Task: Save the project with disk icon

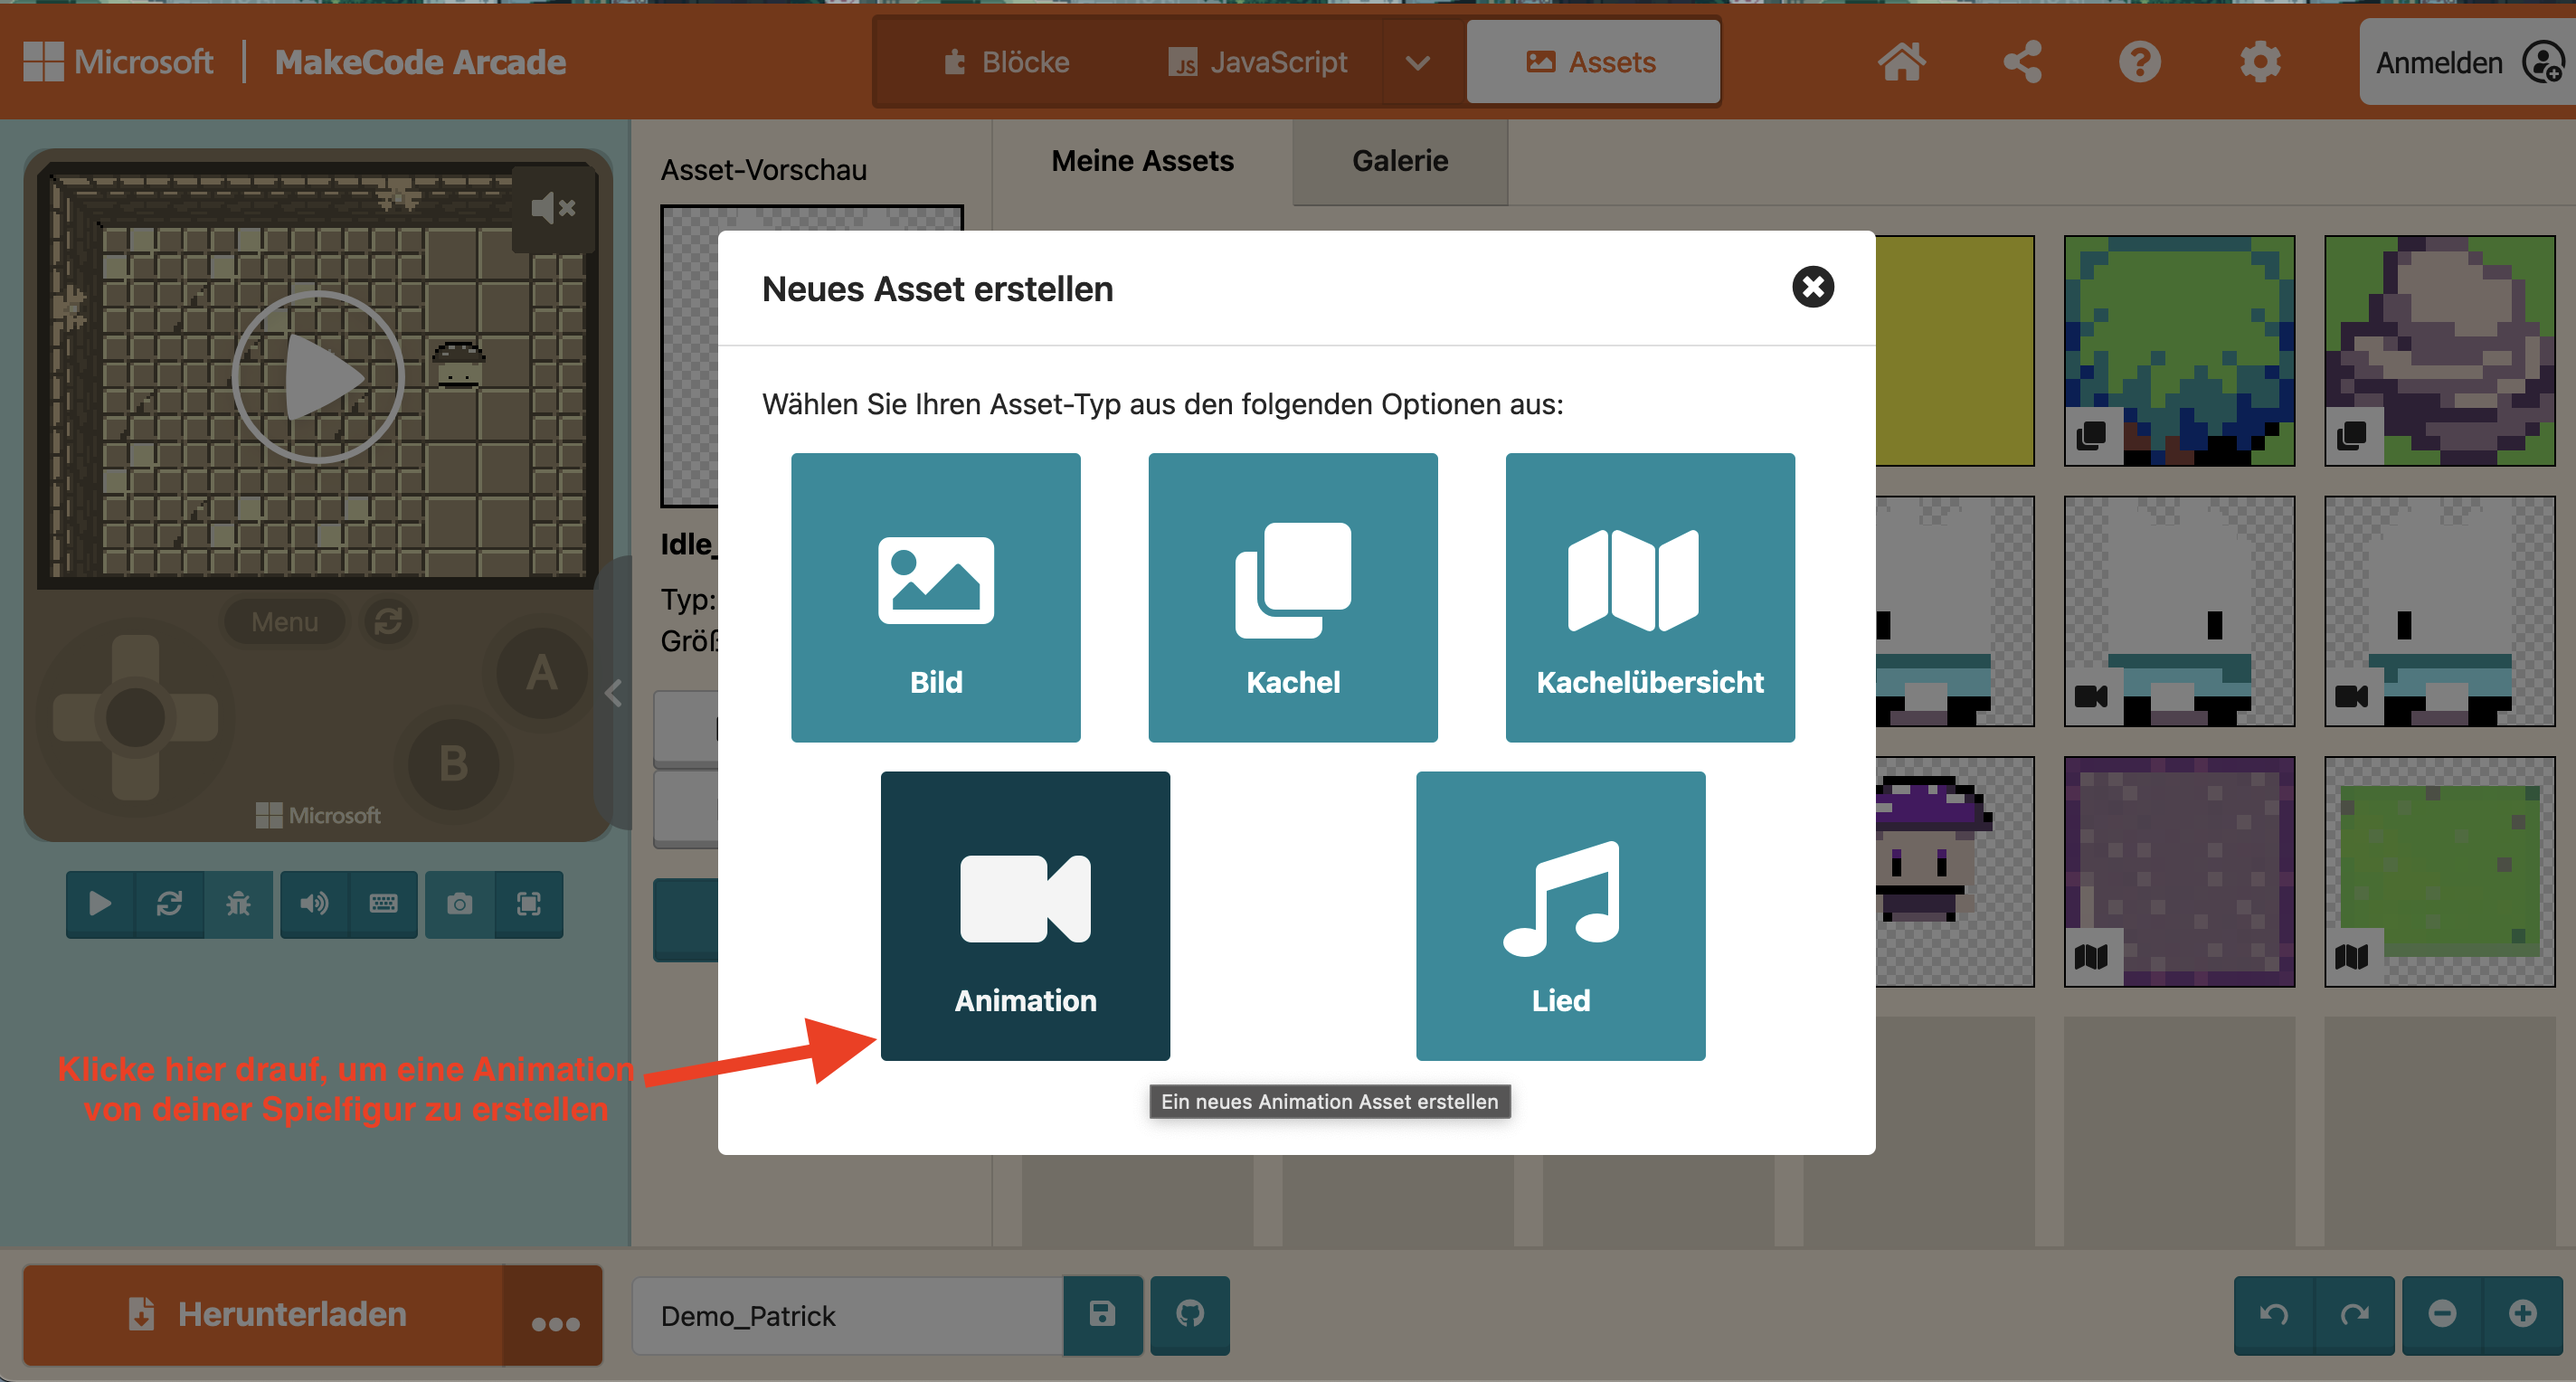Action: tap(1102, 1314)
